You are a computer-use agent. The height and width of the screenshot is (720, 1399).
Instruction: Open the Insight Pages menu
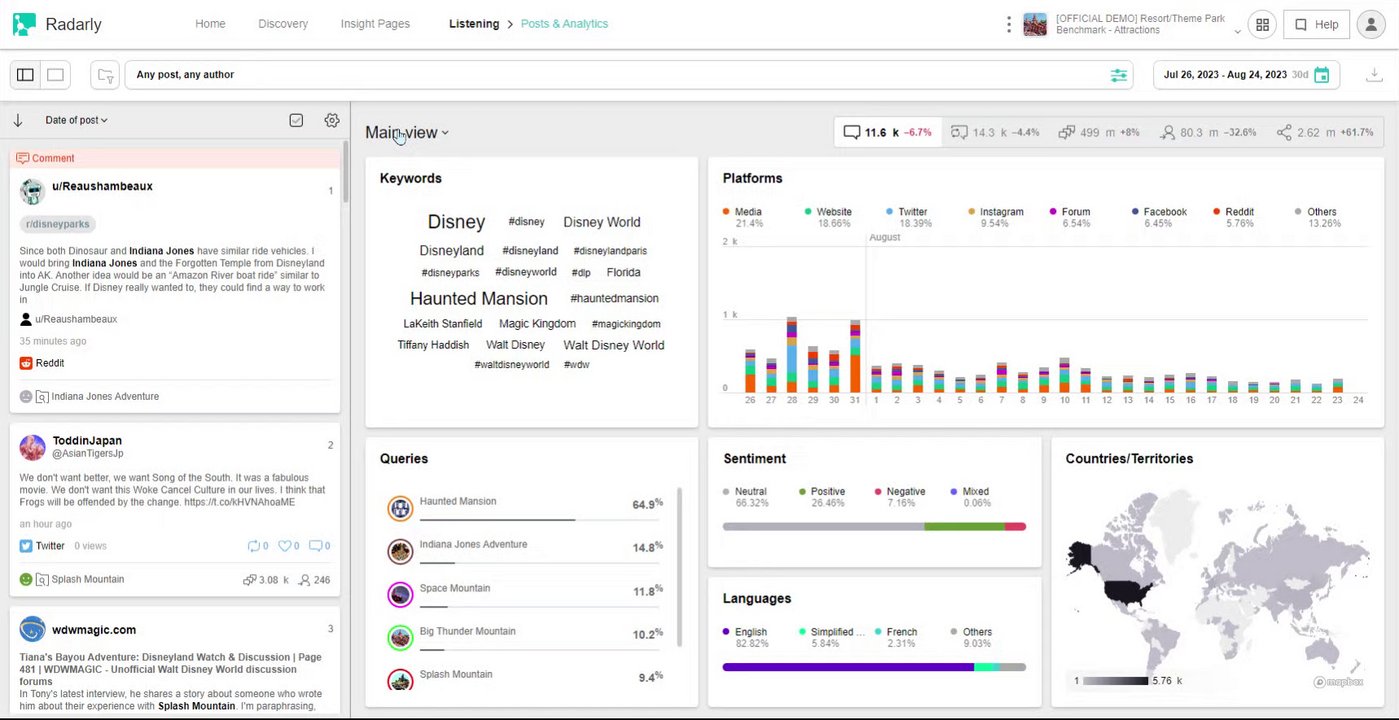[x=375, y=24]
